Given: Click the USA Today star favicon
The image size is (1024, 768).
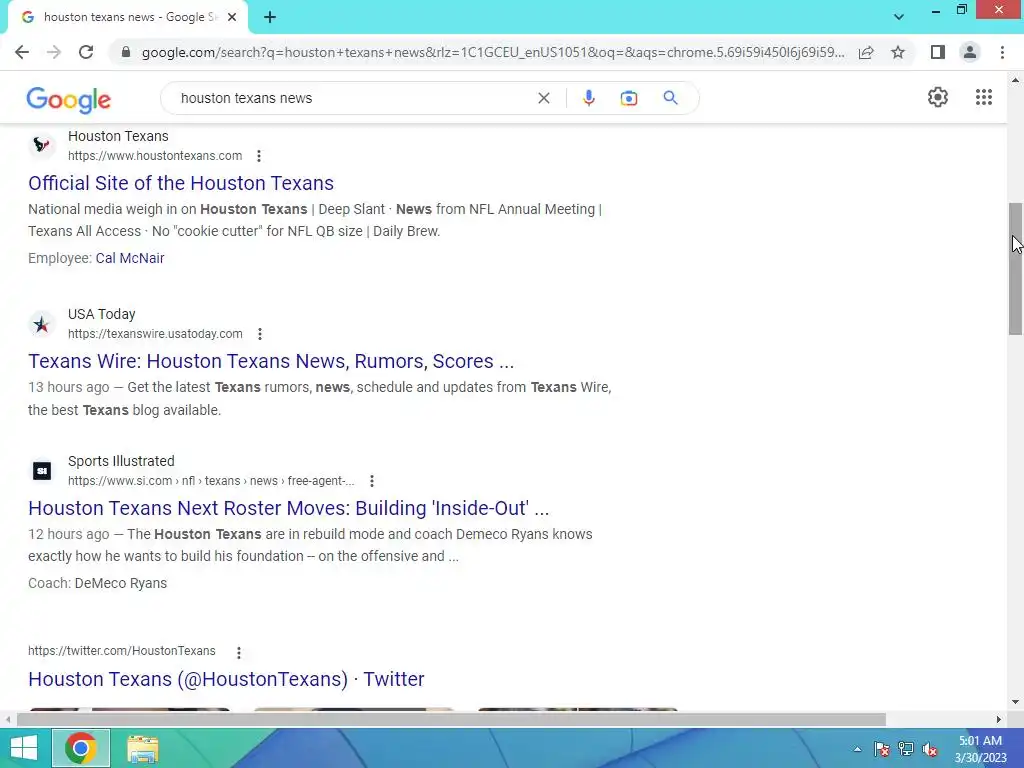Looking at the screenshot, I should (42, 324).
